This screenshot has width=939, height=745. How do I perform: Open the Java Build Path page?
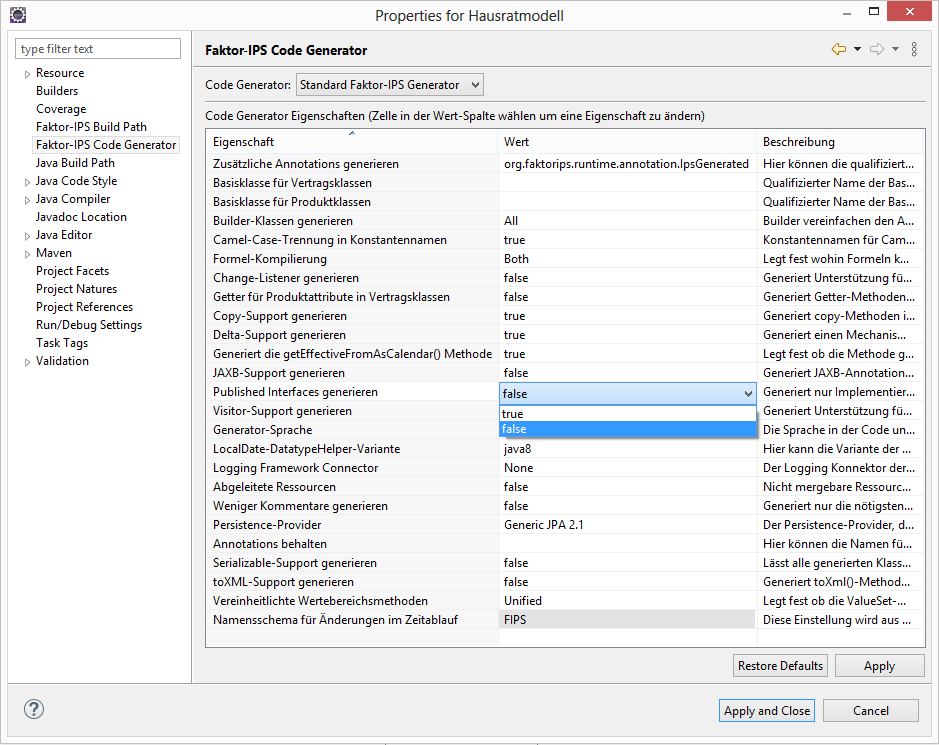(x=75, y=163)
